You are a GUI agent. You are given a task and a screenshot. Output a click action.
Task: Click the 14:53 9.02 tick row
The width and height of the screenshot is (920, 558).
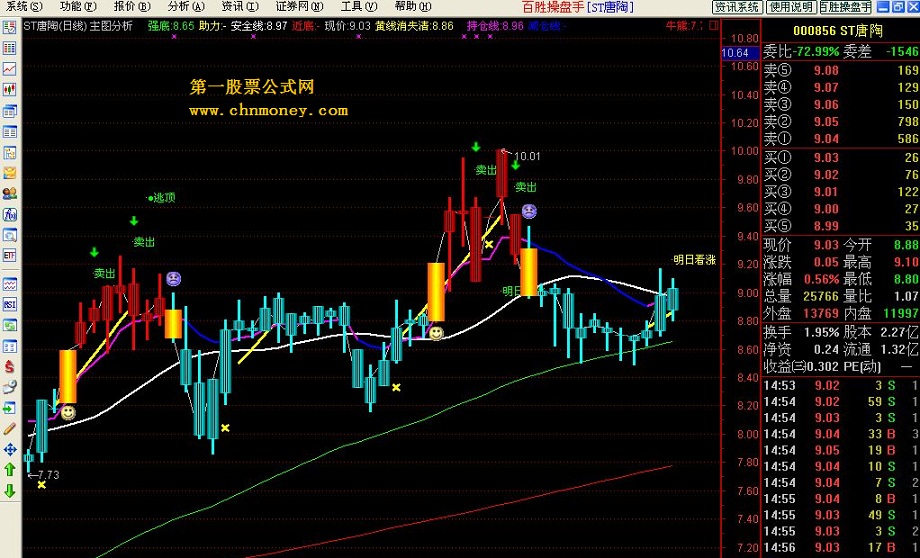coord(840,385)
